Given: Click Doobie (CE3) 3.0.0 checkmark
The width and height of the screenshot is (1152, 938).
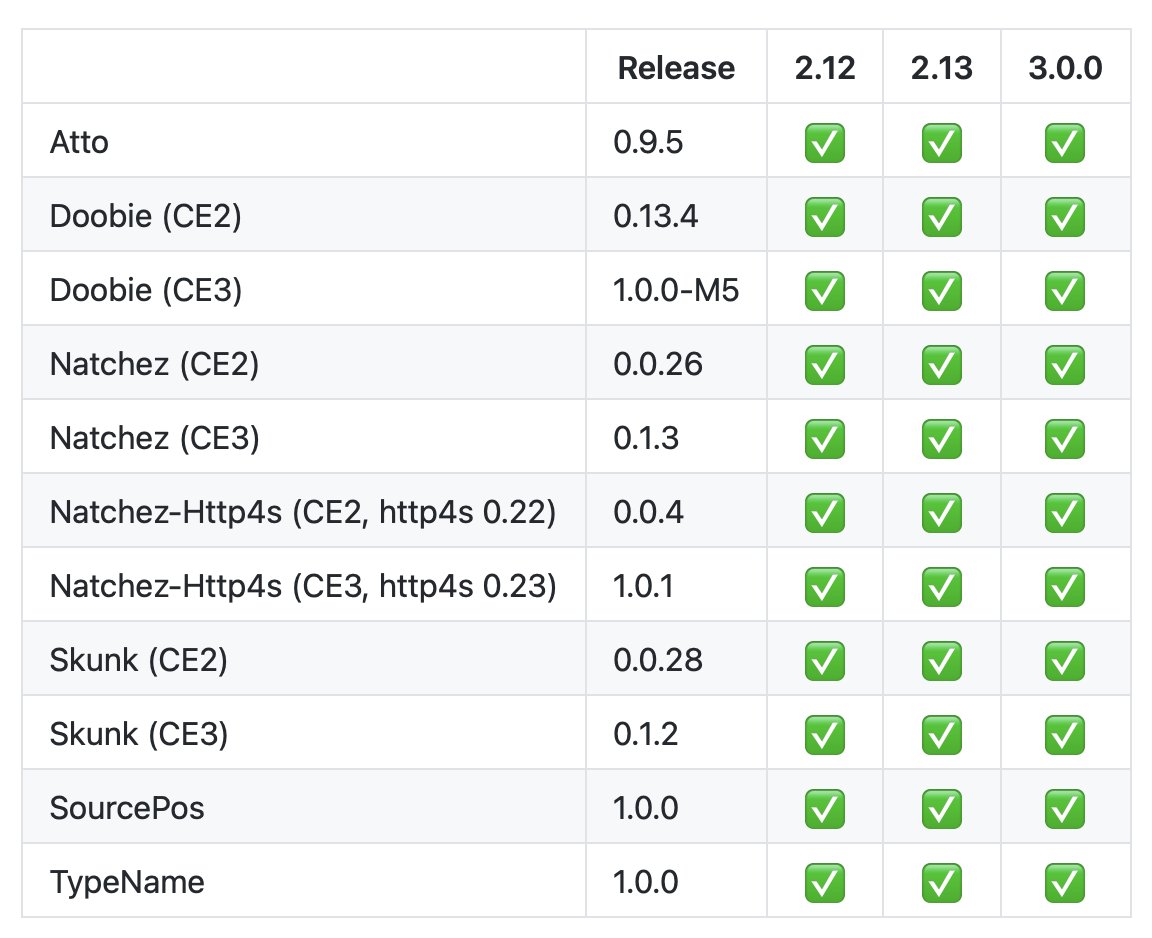Looking at the screenshot, I should (1065, 291).
